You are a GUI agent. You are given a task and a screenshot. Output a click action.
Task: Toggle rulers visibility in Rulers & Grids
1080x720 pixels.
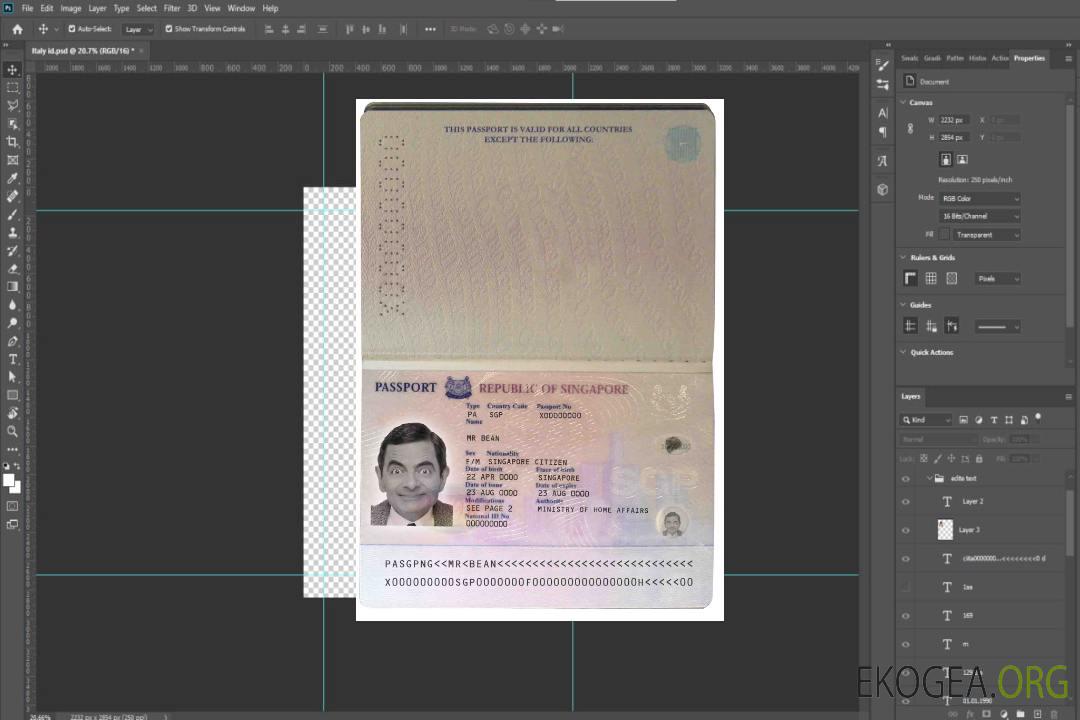(x=910, y=278)
